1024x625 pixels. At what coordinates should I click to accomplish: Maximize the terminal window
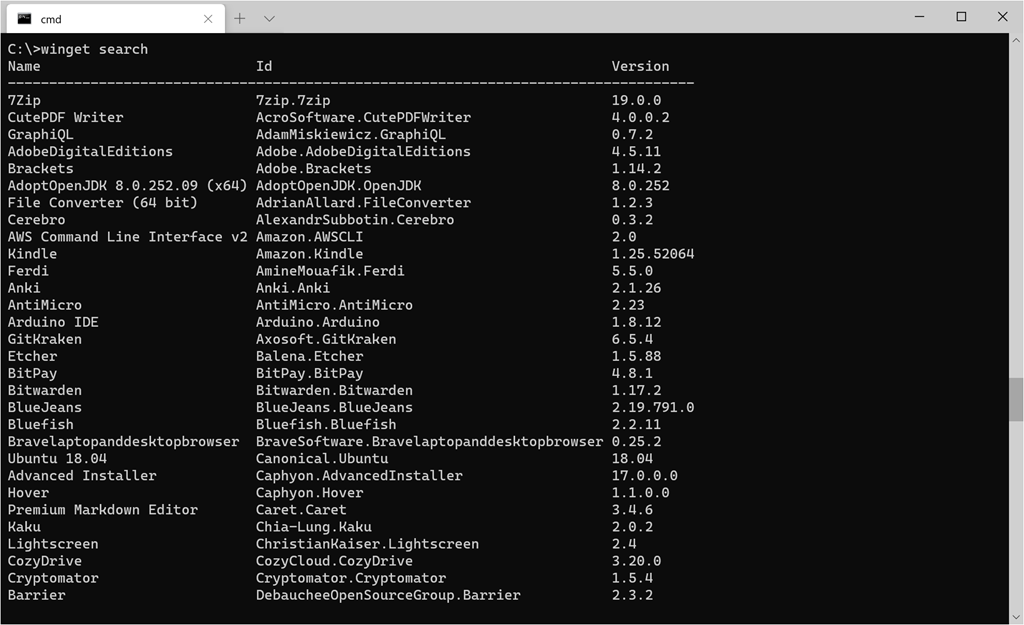[x=961, y=17]
